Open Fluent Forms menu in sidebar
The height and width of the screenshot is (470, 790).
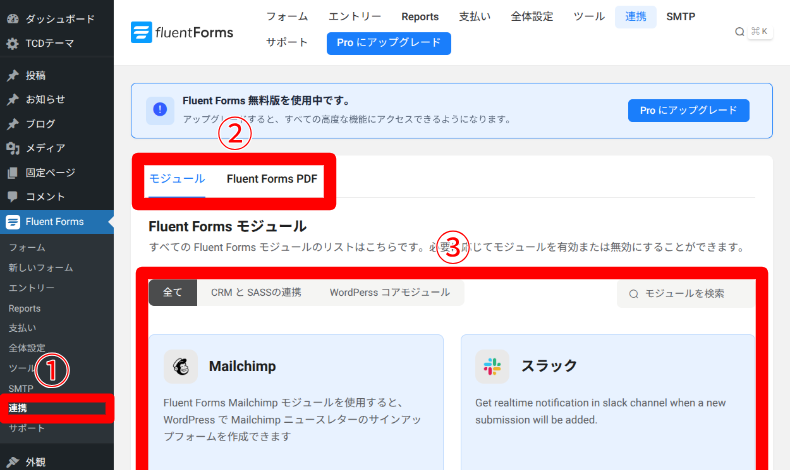tap(57, 222)
